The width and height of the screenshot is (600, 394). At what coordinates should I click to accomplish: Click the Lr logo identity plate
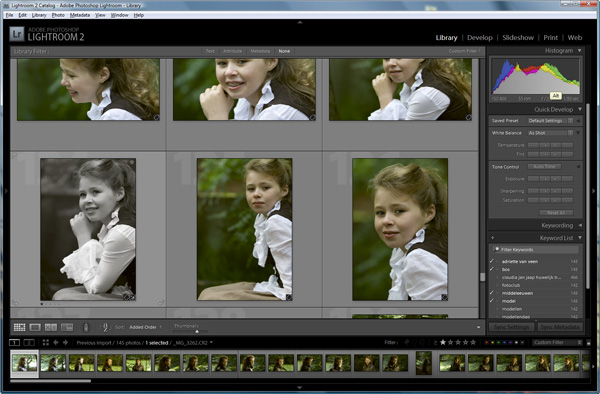17,34
